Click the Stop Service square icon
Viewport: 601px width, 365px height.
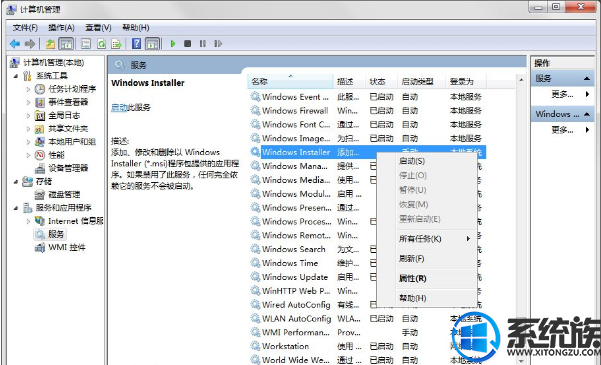(x=187, y=44)
